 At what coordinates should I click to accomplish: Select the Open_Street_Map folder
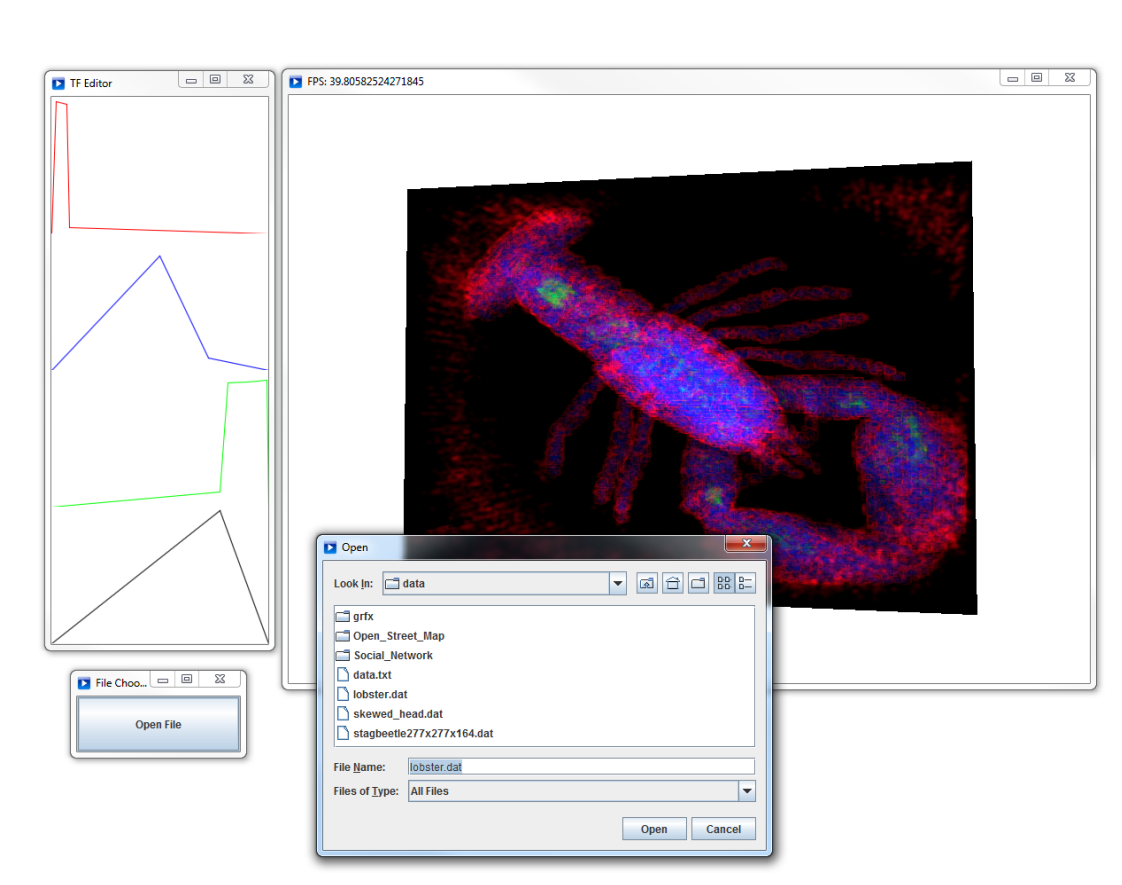pos(398,636)
